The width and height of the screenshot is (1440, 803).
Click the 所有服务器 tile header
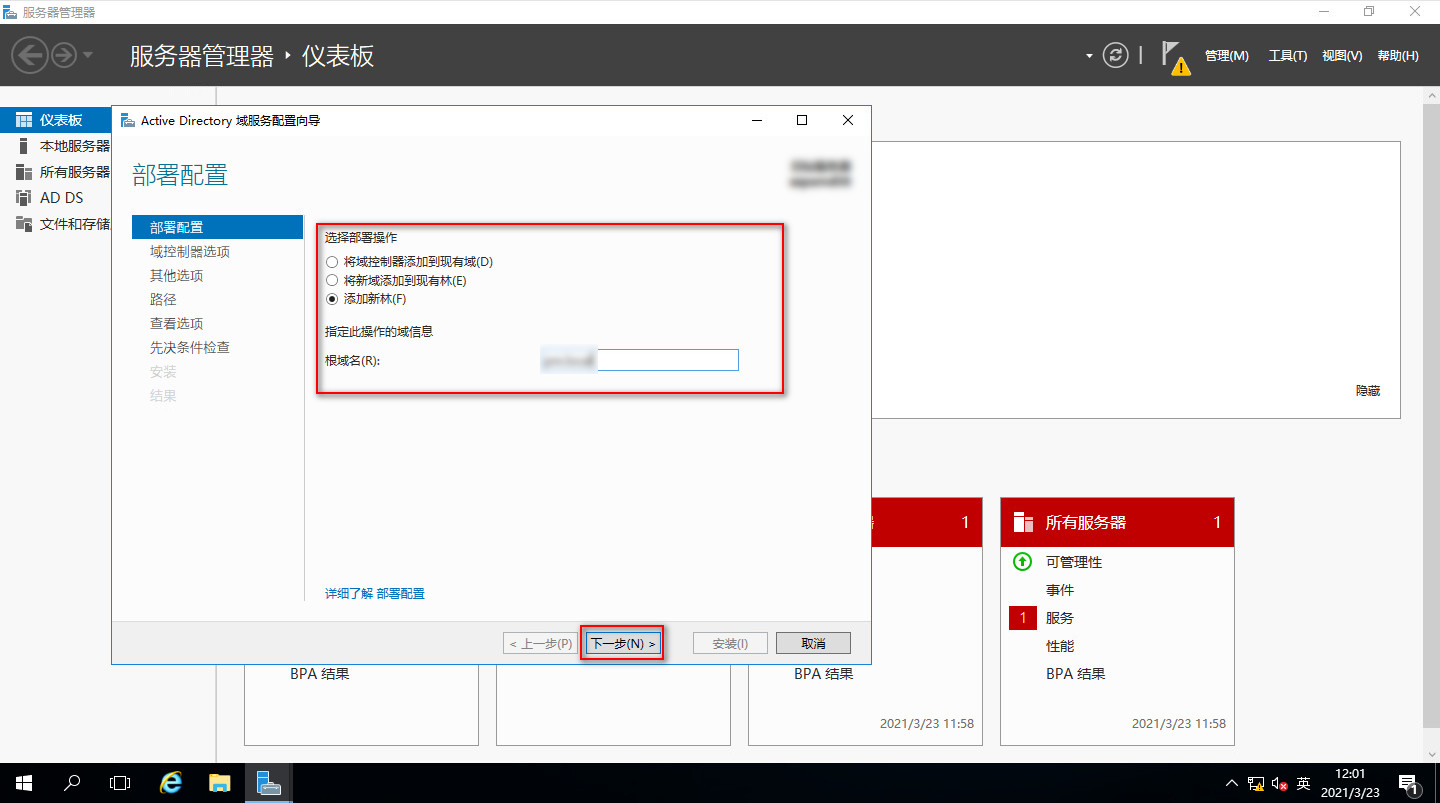[1117, 522]
